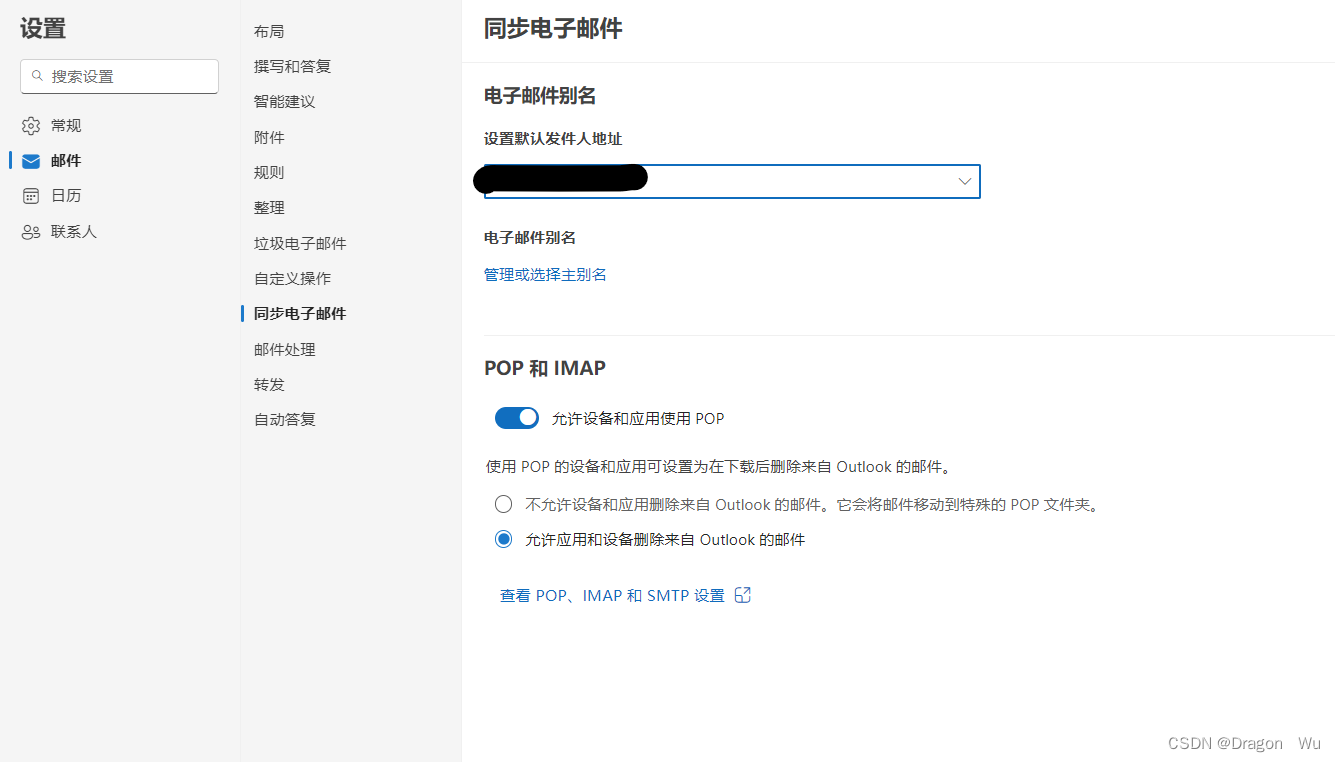Click the redacted default sender address field
Image resolution: width=1335 pixels, height=762 pixels.
point(732,181)
